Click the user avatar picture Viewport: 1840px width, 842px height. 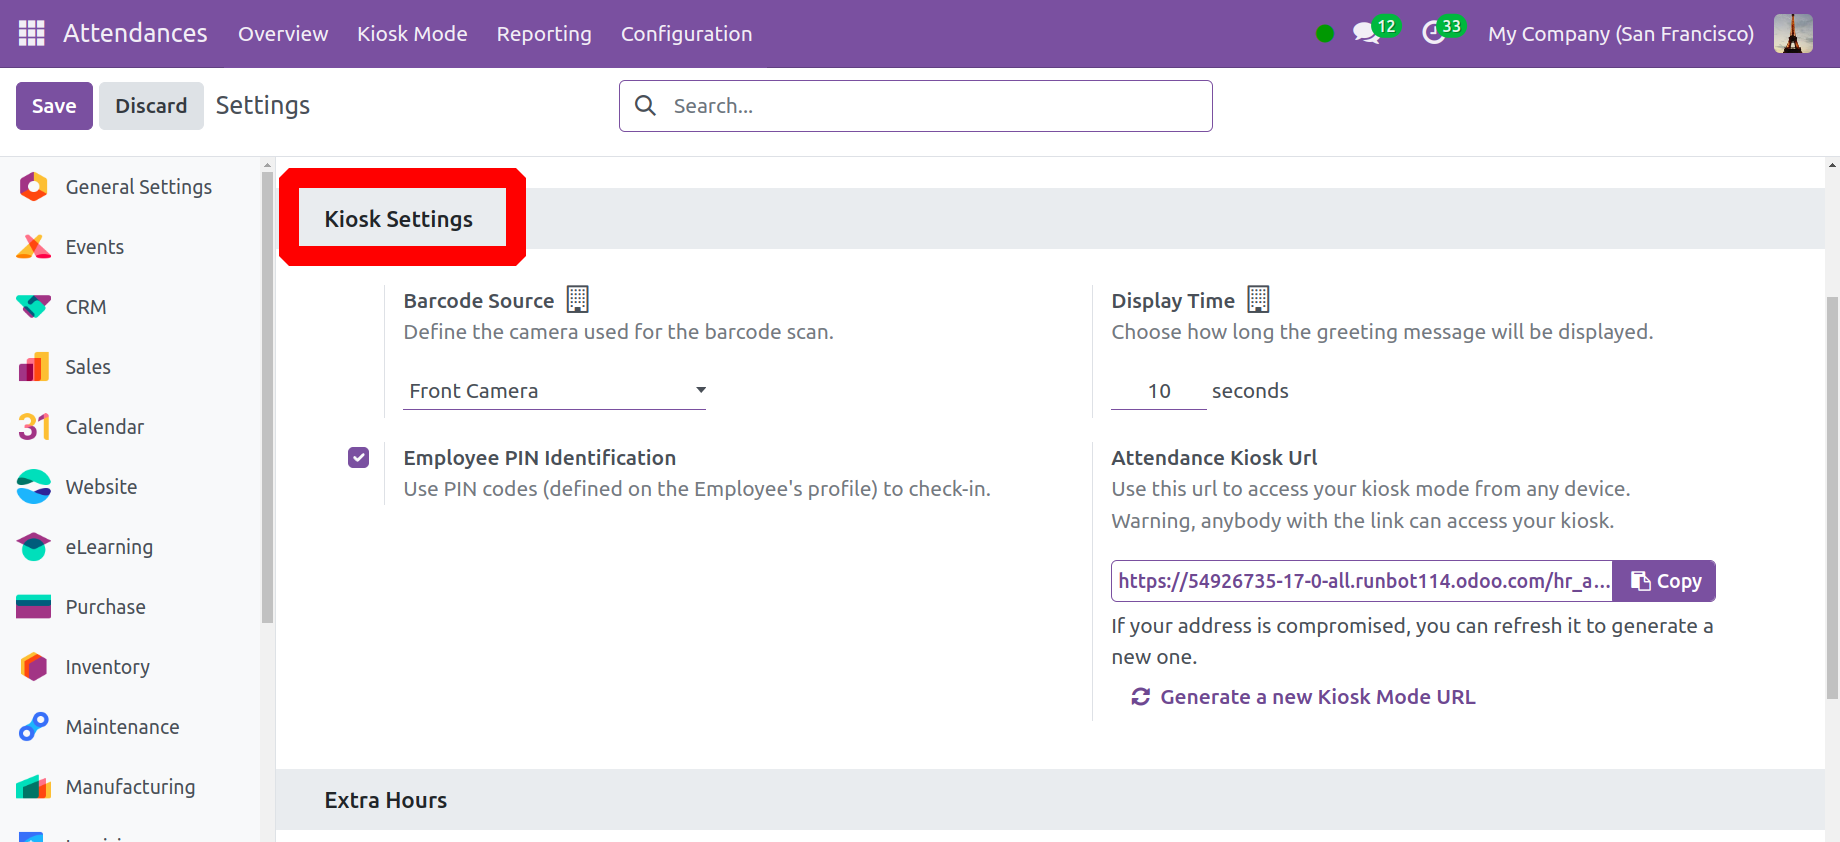pyautogui.click(x=1792, y=33)
